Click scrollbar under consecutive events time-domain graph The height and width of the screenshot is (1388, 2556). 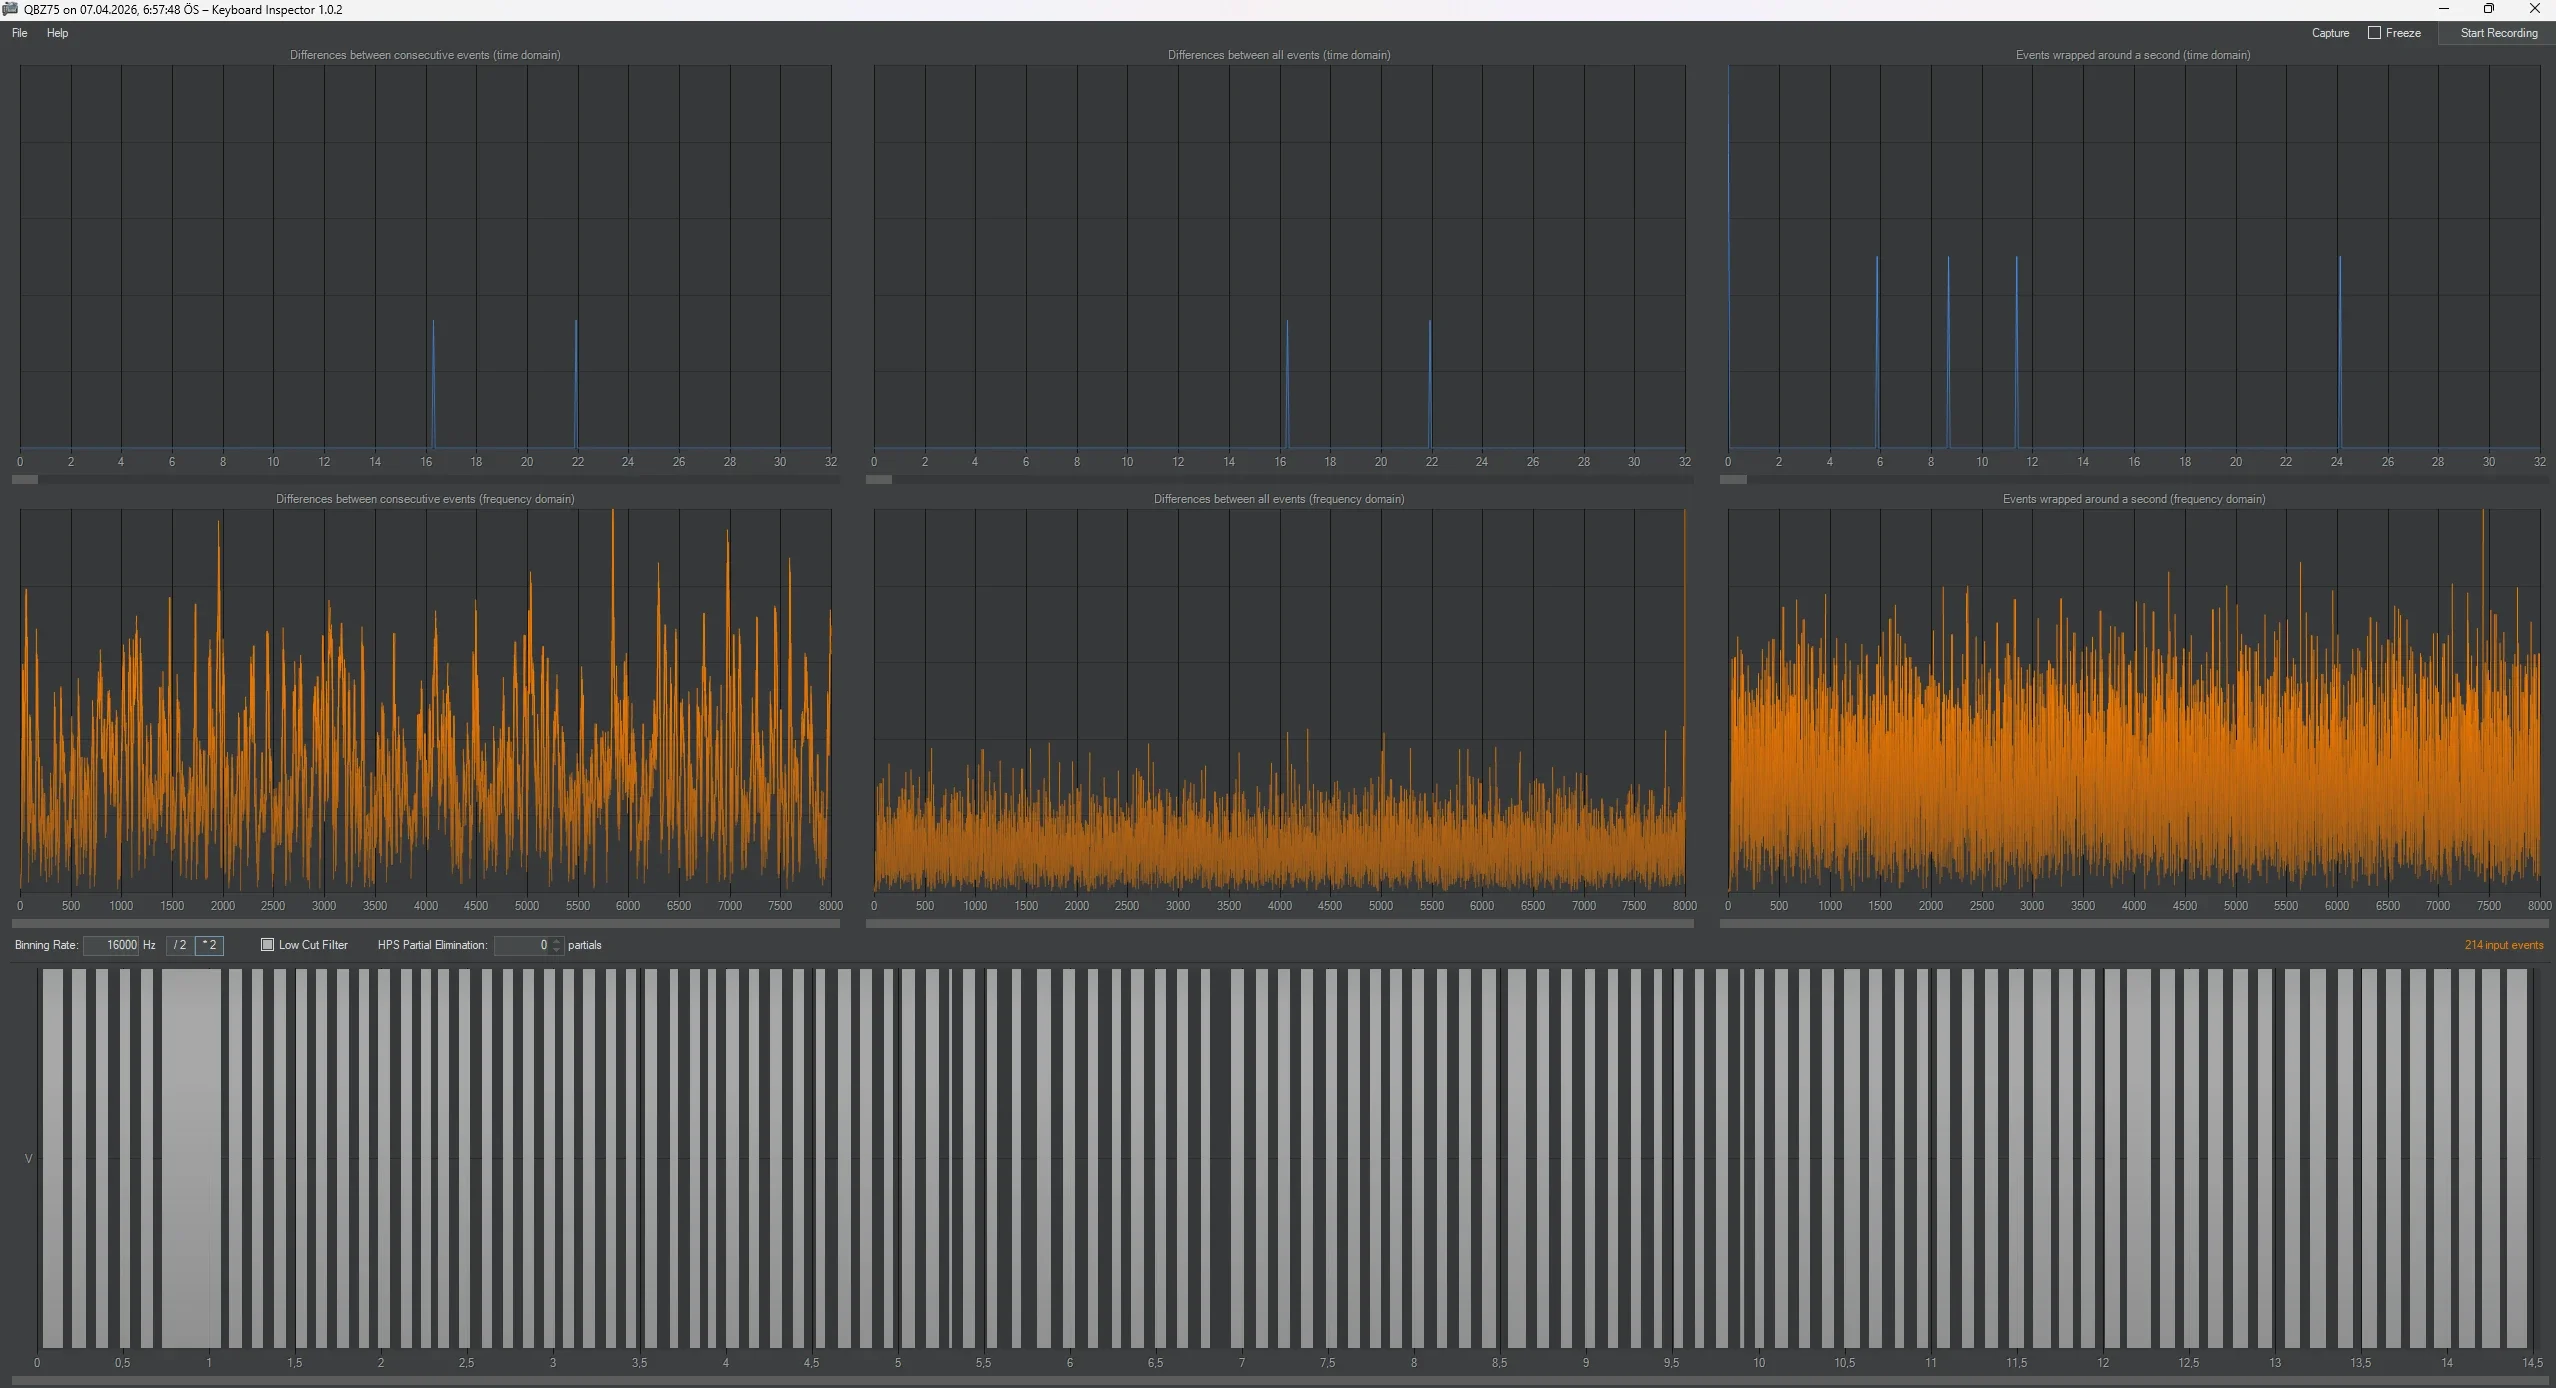(425, 480)
